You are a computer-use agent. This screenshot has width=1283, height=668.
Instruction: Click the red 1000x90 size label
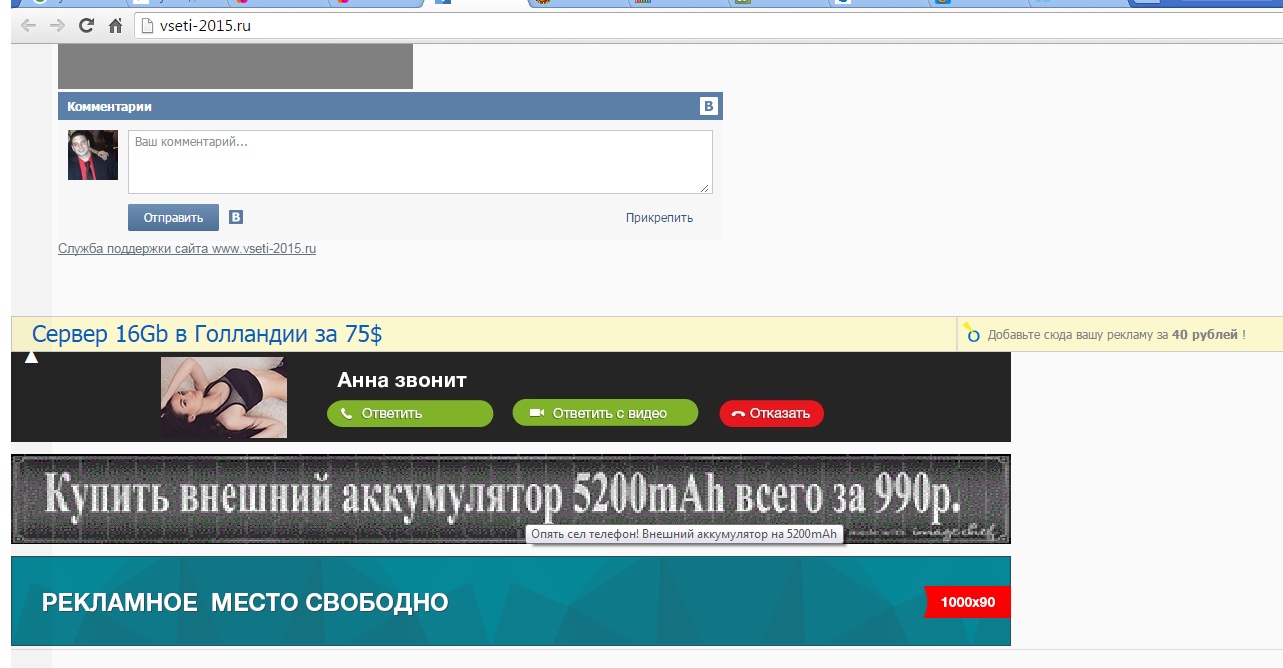click(x=967, y=602)
